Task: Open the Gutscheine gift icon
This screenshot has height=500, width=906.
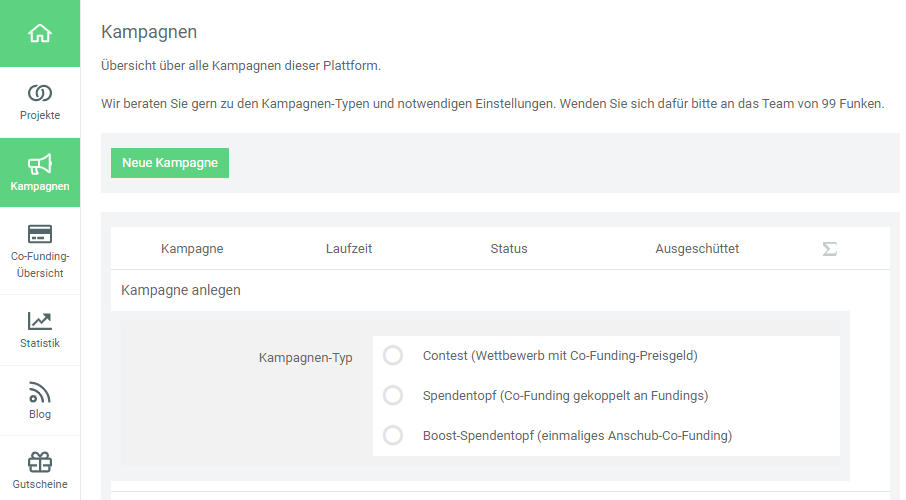Action: (x=40, y=462)
